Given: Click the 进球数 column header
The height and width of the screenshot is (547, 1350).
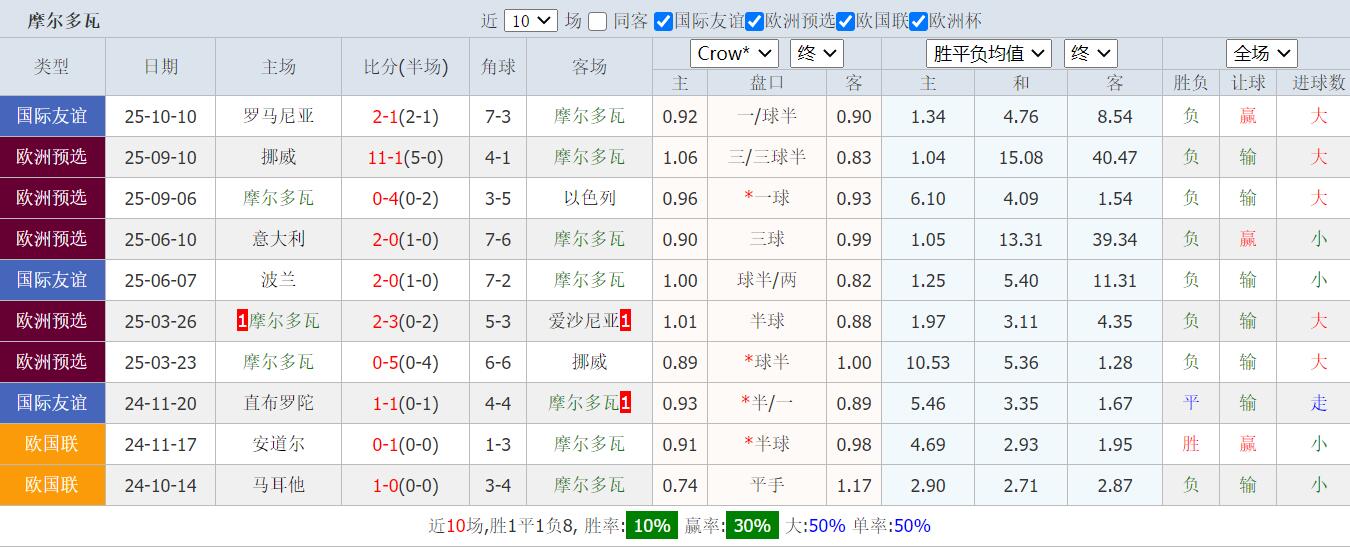Looking at the screenshot, I should click(x=1318, y=83).
